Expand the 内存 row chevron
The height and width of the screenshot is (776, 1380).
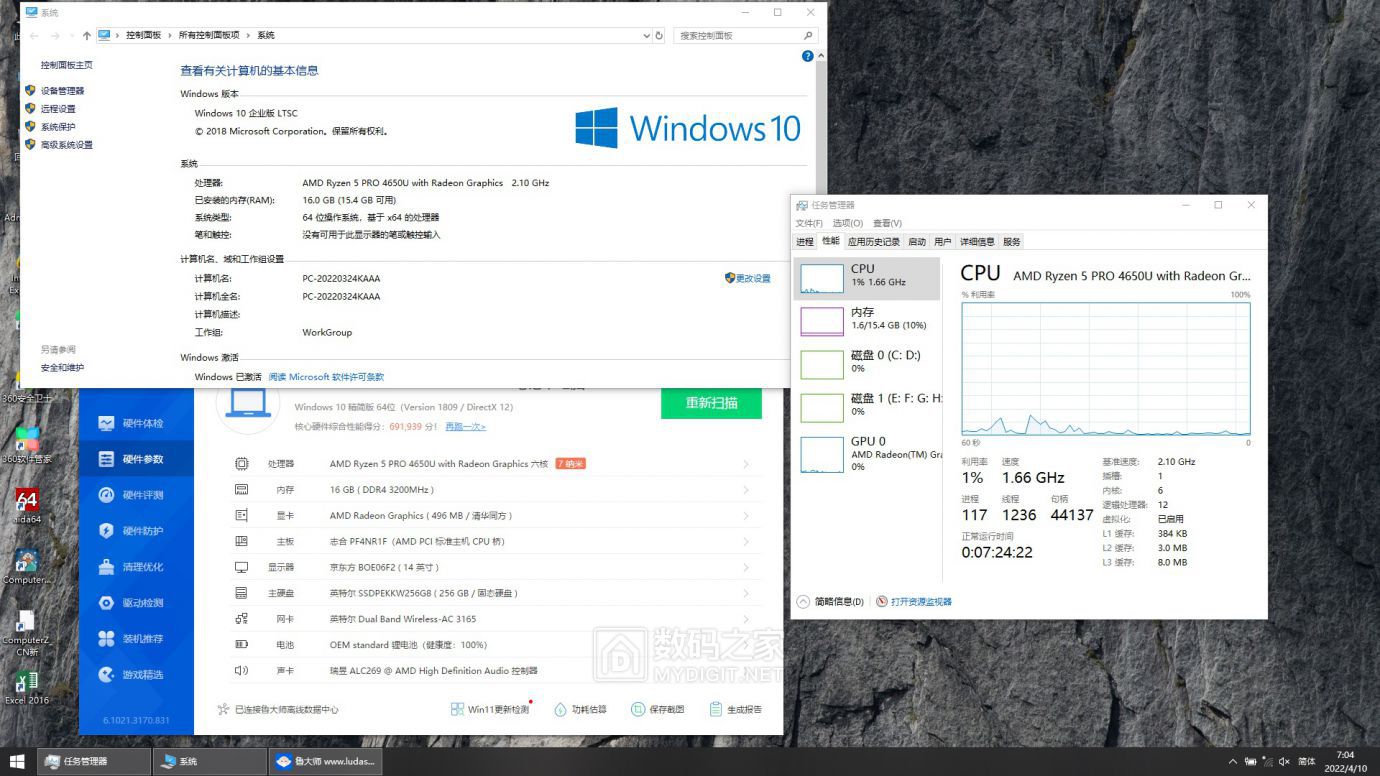[x=746, y=490]
